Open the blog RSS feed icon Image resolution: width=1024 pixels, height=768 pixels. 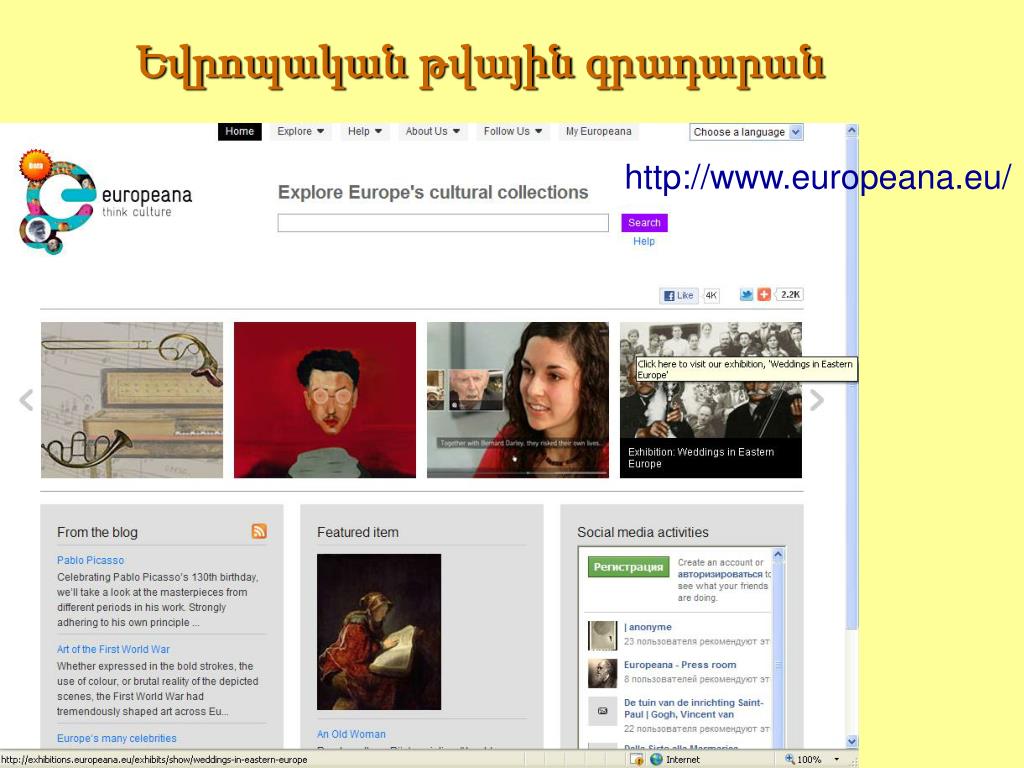click(x=259, y=531)
